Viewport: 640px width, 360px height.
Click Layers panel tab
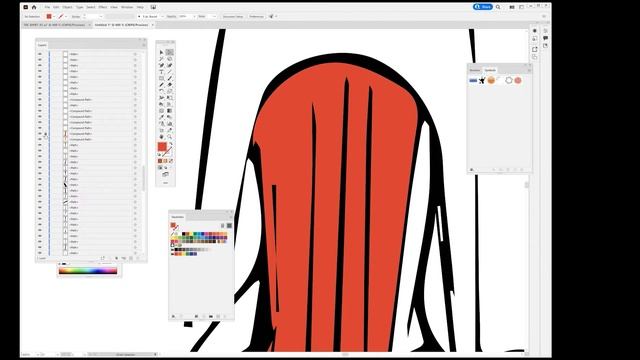point(42,45)
